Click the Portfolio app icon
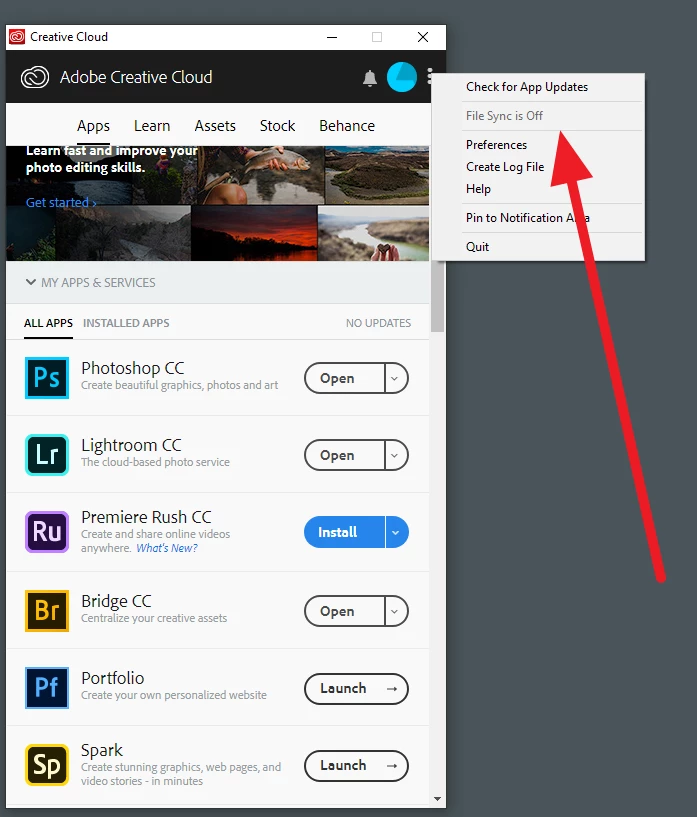Image resolution: width=697 pixels, height=817 pixels. click(x=47, y=688)
